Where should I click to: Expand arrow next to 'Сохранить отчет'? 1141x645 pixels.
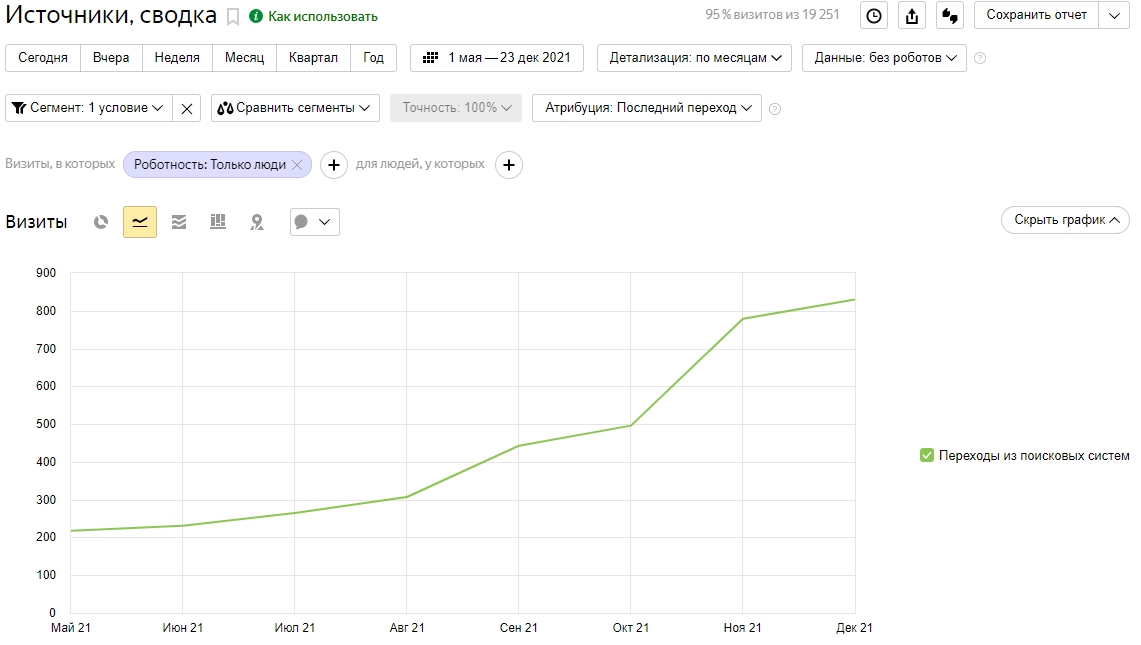(1114, 15)
